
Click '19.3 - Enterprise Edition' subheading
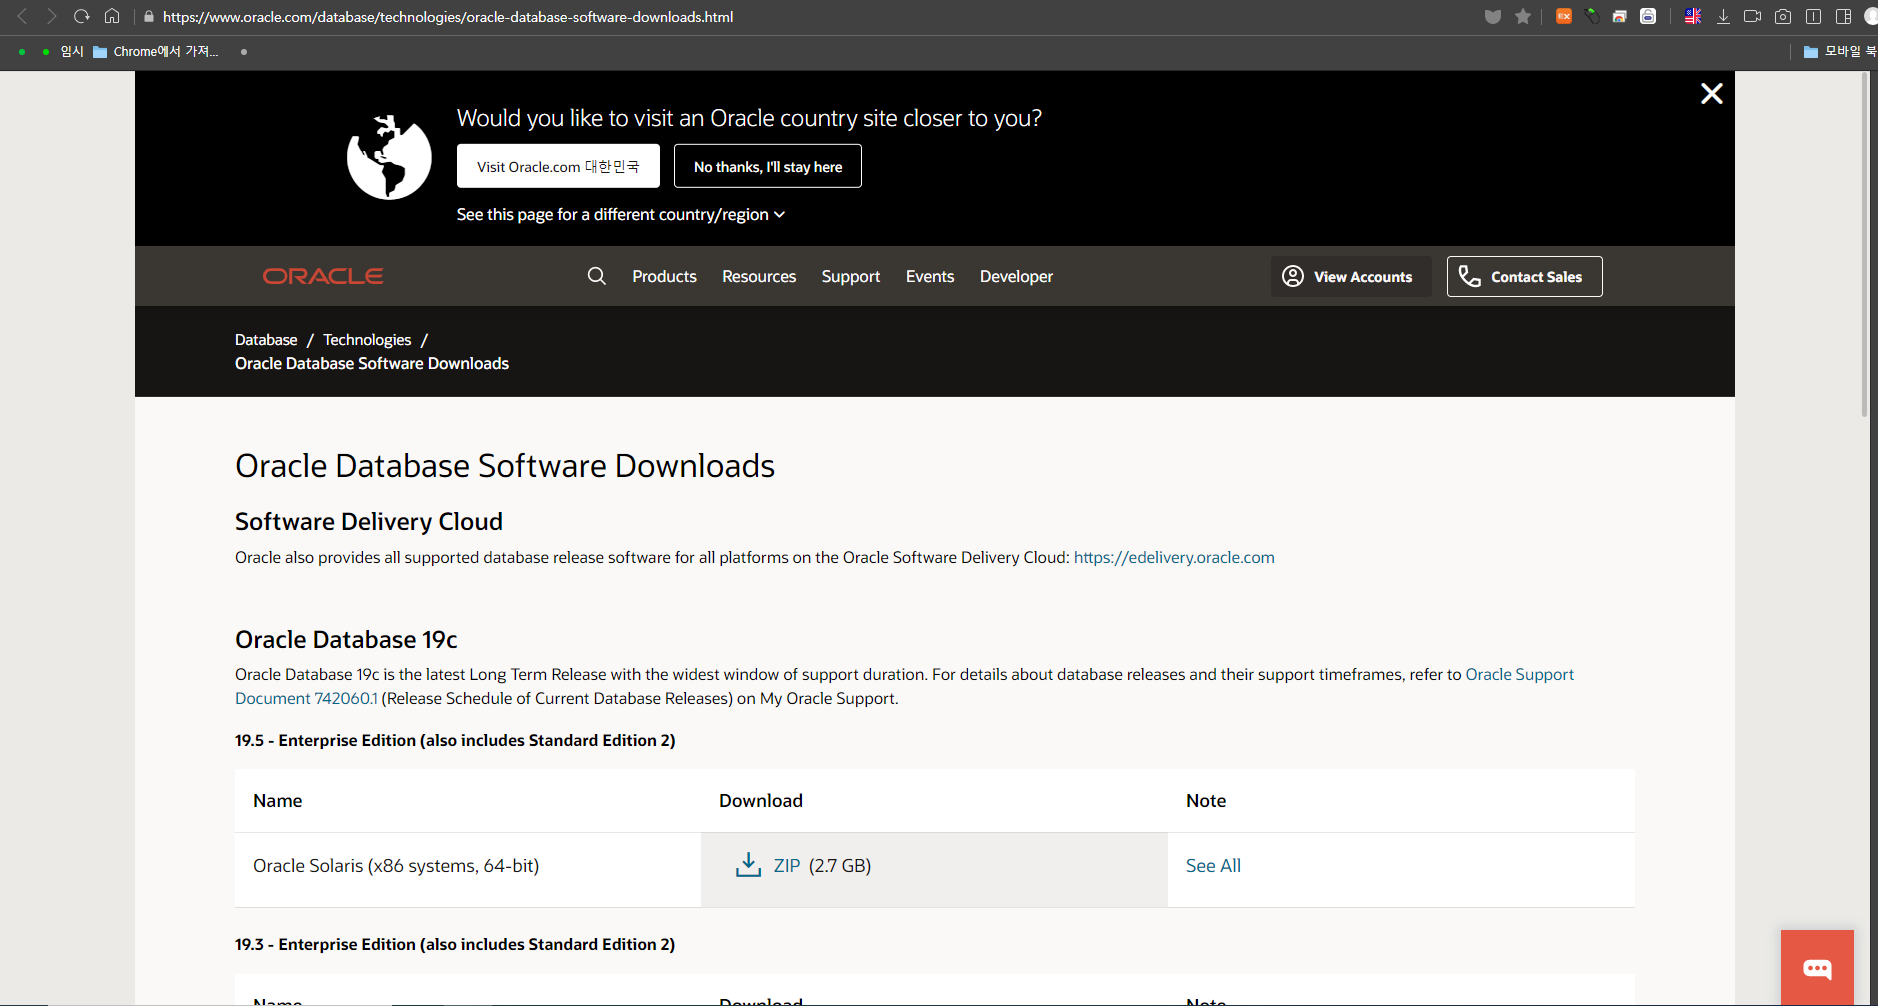pyautogui.click(x=455, y=944)
